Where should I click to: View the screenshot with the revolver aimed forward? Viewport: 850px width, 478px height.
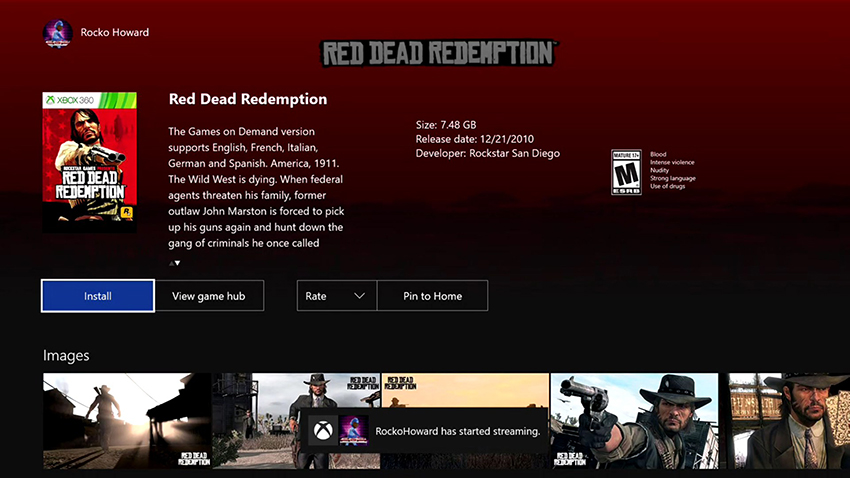[634, 420]
